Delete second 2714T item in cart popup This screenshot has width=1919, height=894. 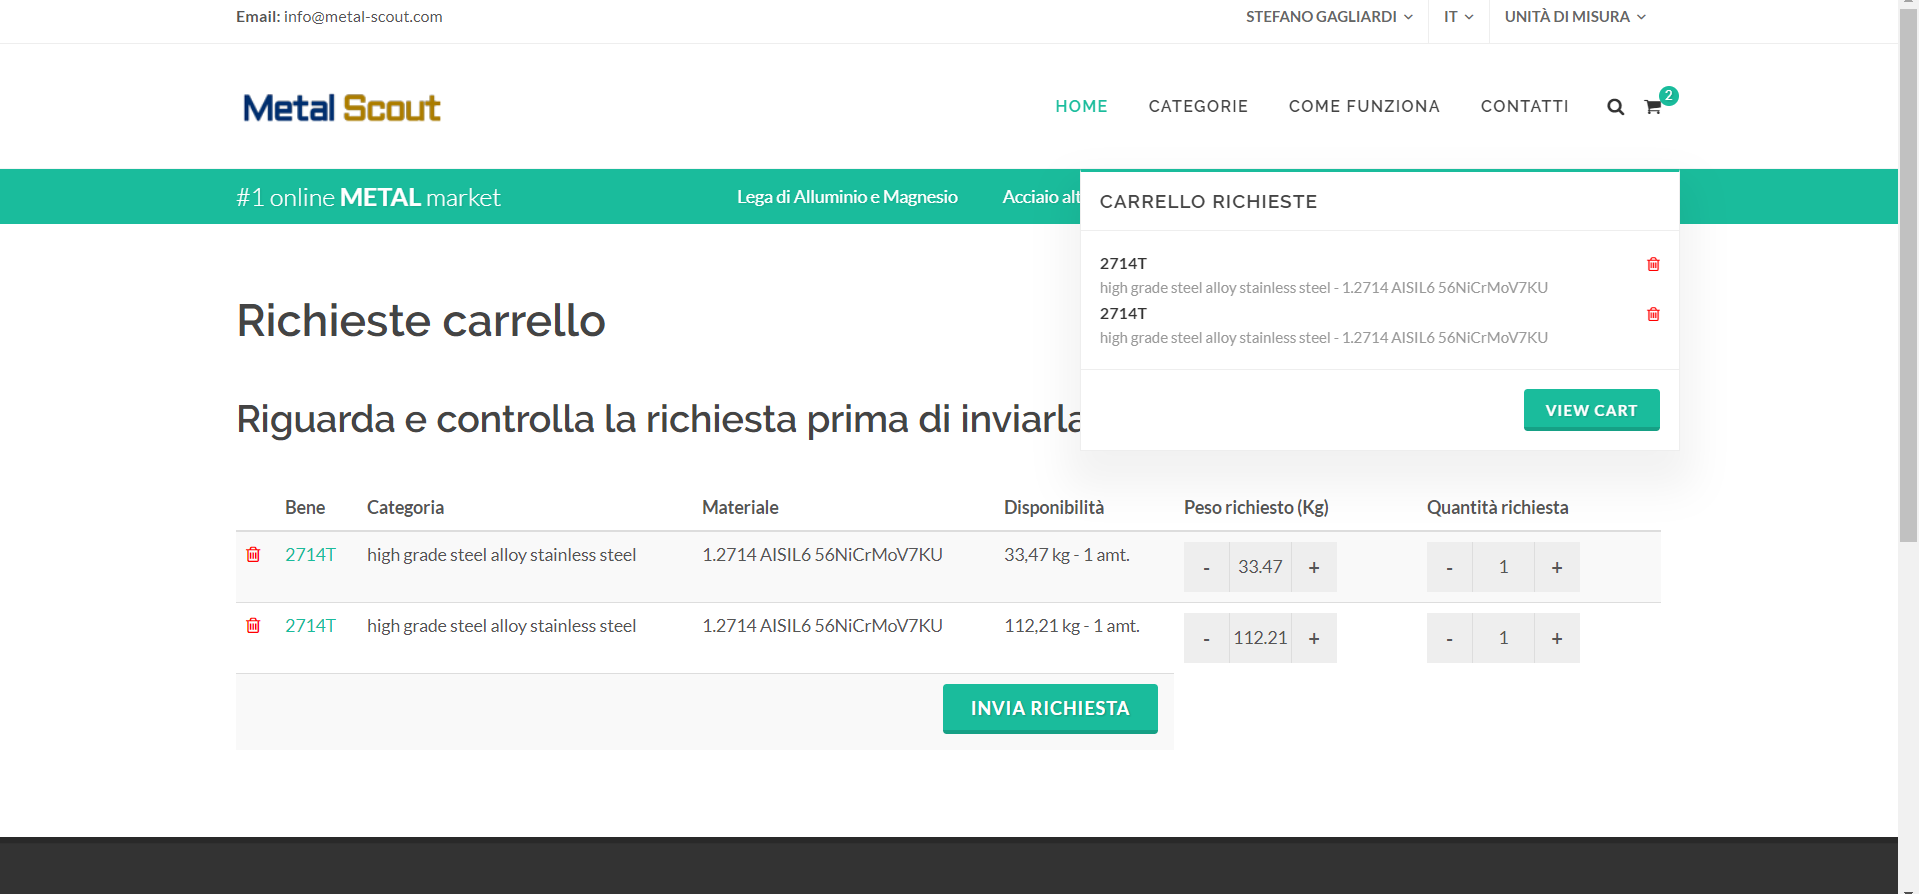(1653, 314)
